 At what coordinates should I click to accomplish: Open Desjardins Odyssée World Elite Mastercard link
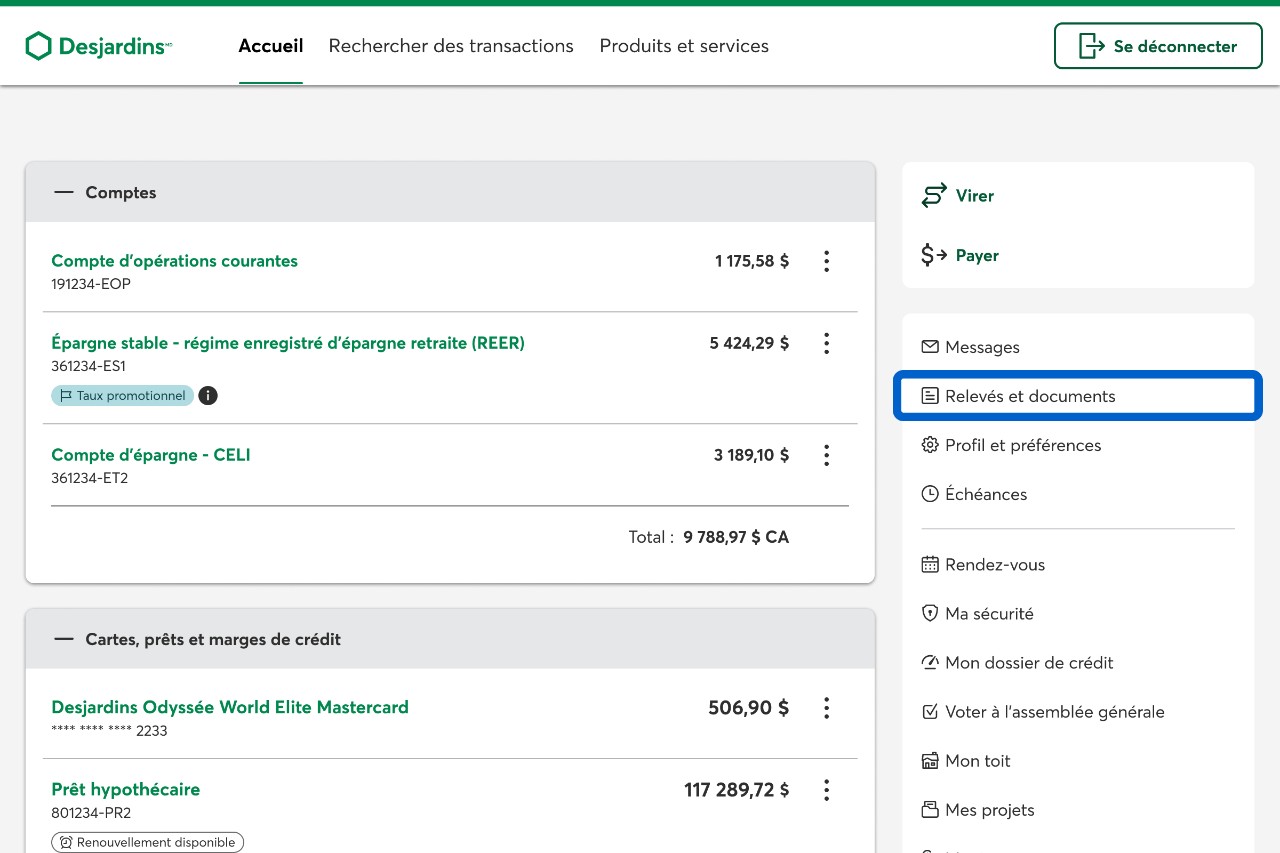pos(230,707)
